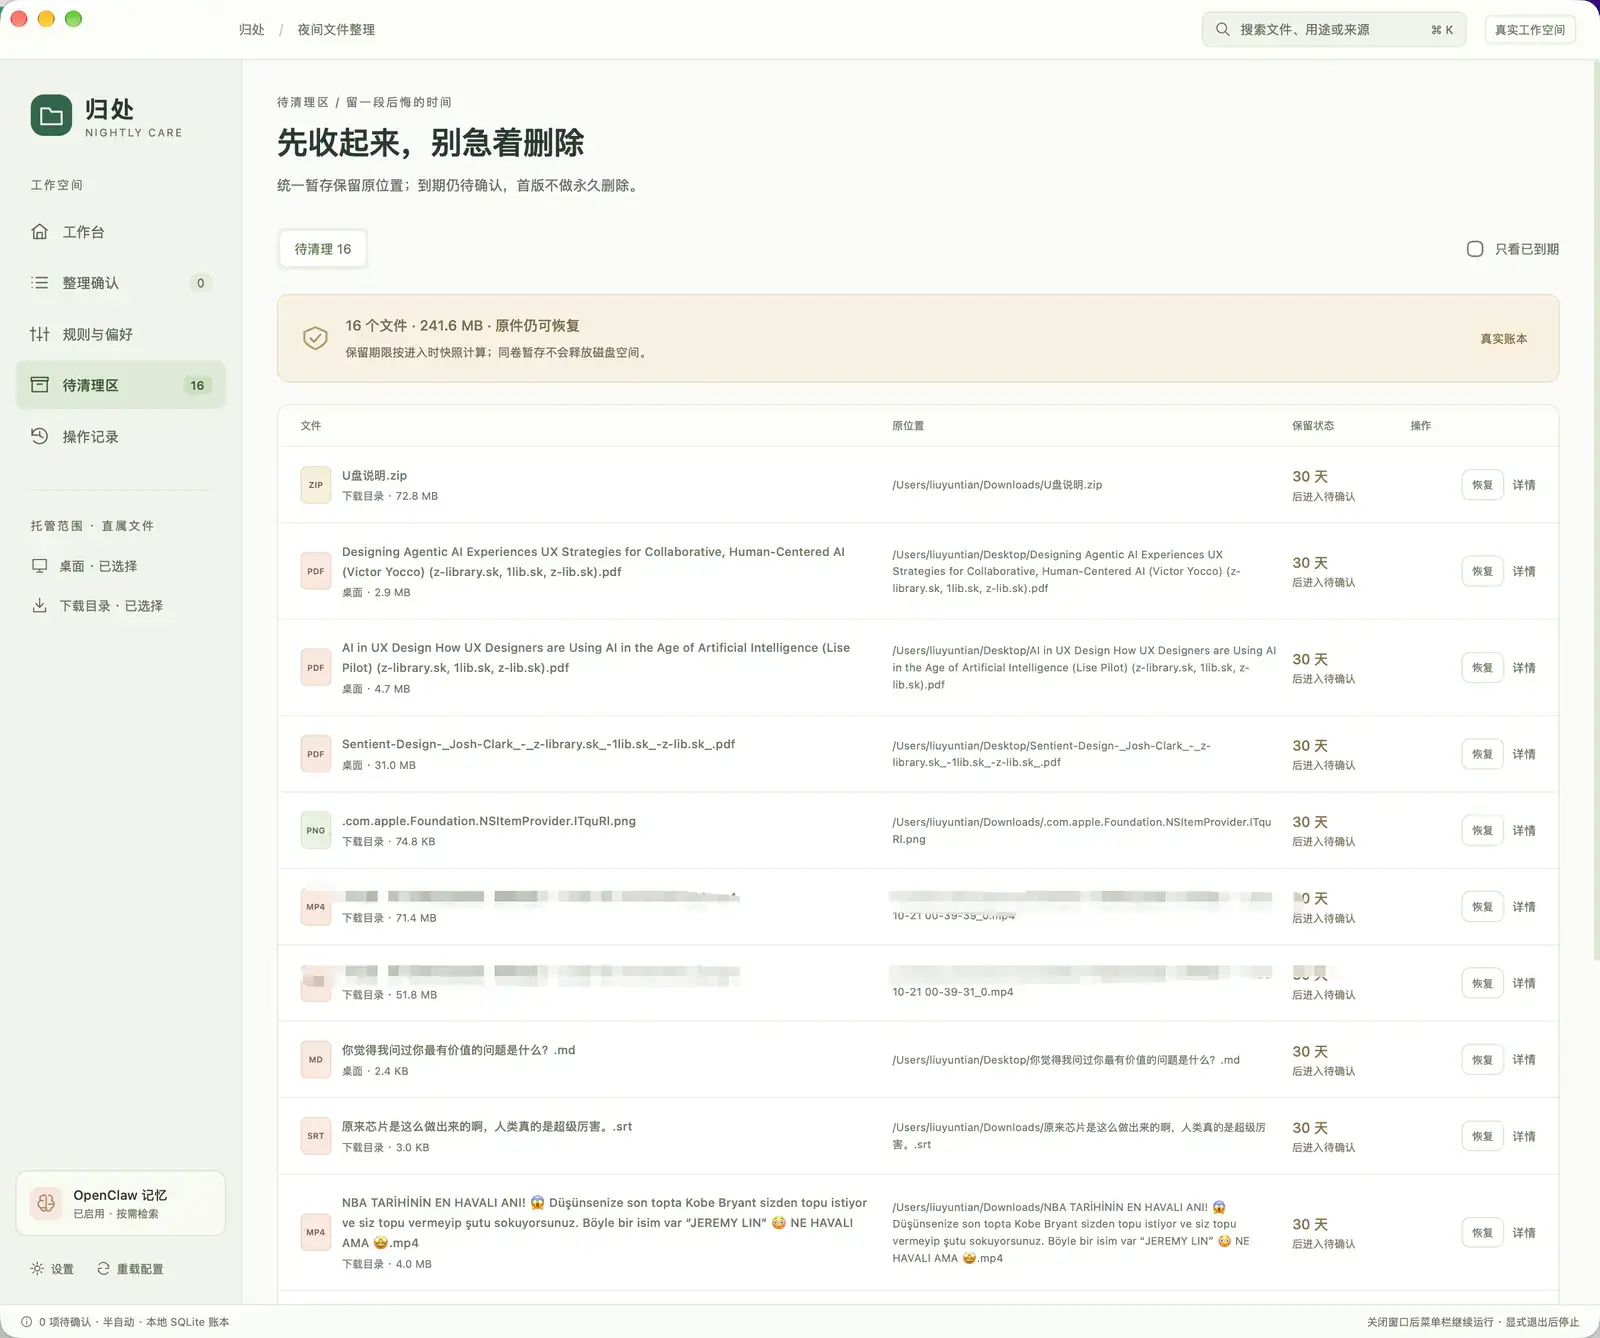Click the 下载目录 download icon

(x=40, y=606)
